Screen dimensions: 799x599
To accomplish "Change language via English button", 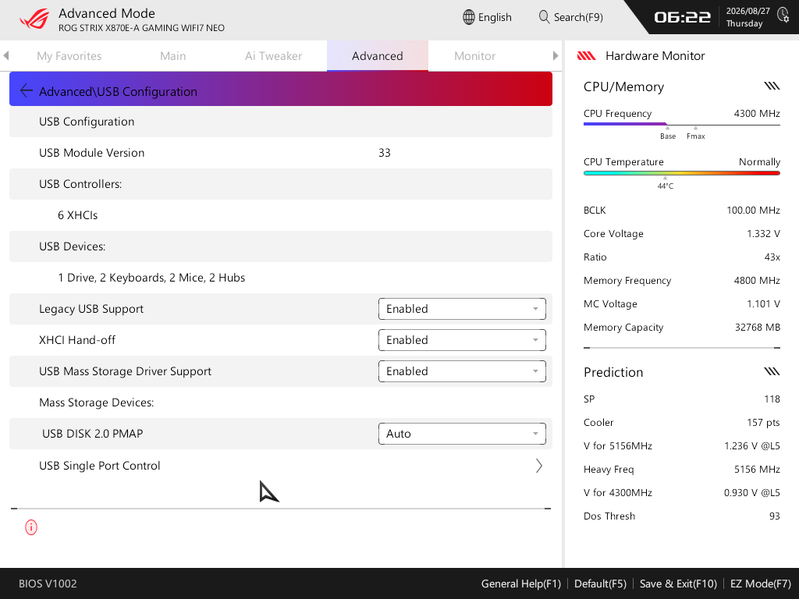I will point(487,17).
